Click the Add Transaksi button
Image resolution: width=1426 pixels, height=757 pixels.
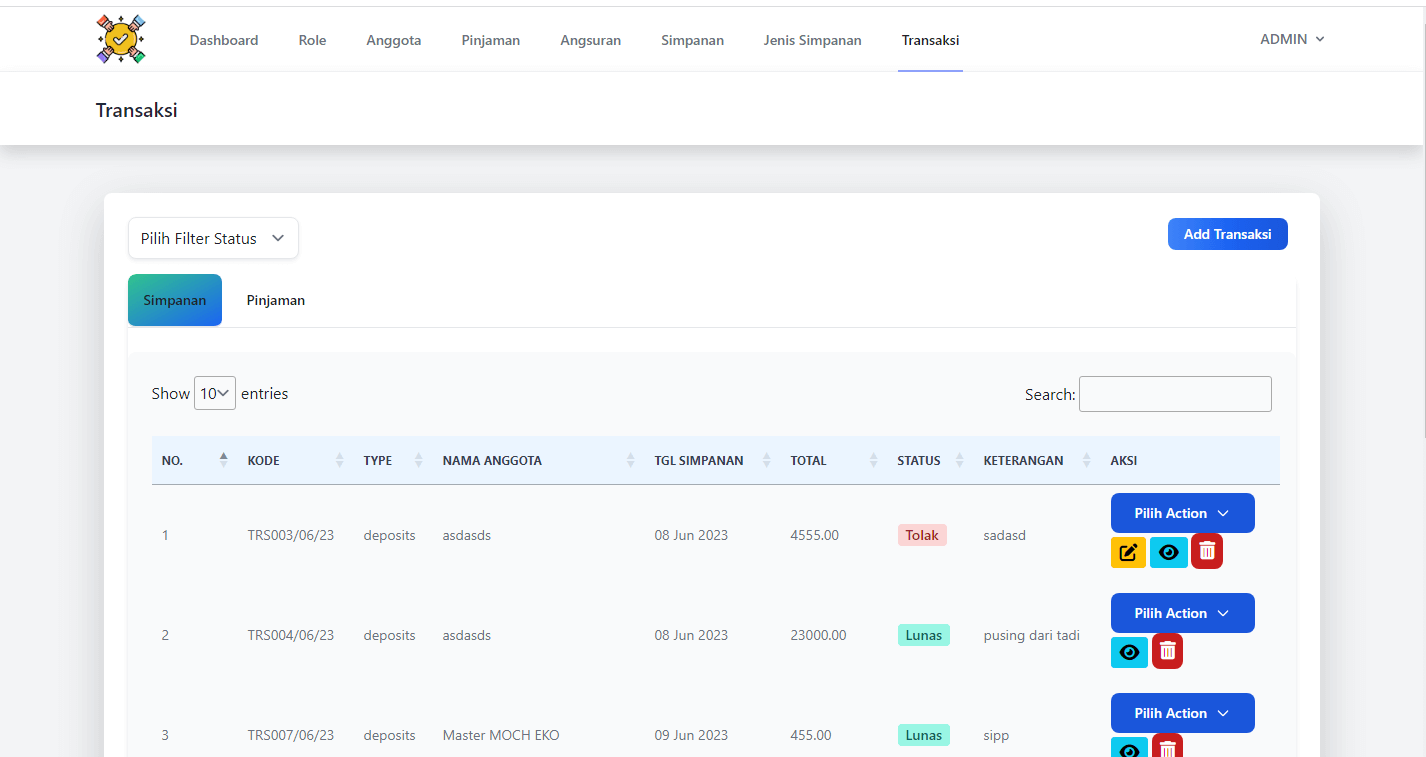point(1227,234)
